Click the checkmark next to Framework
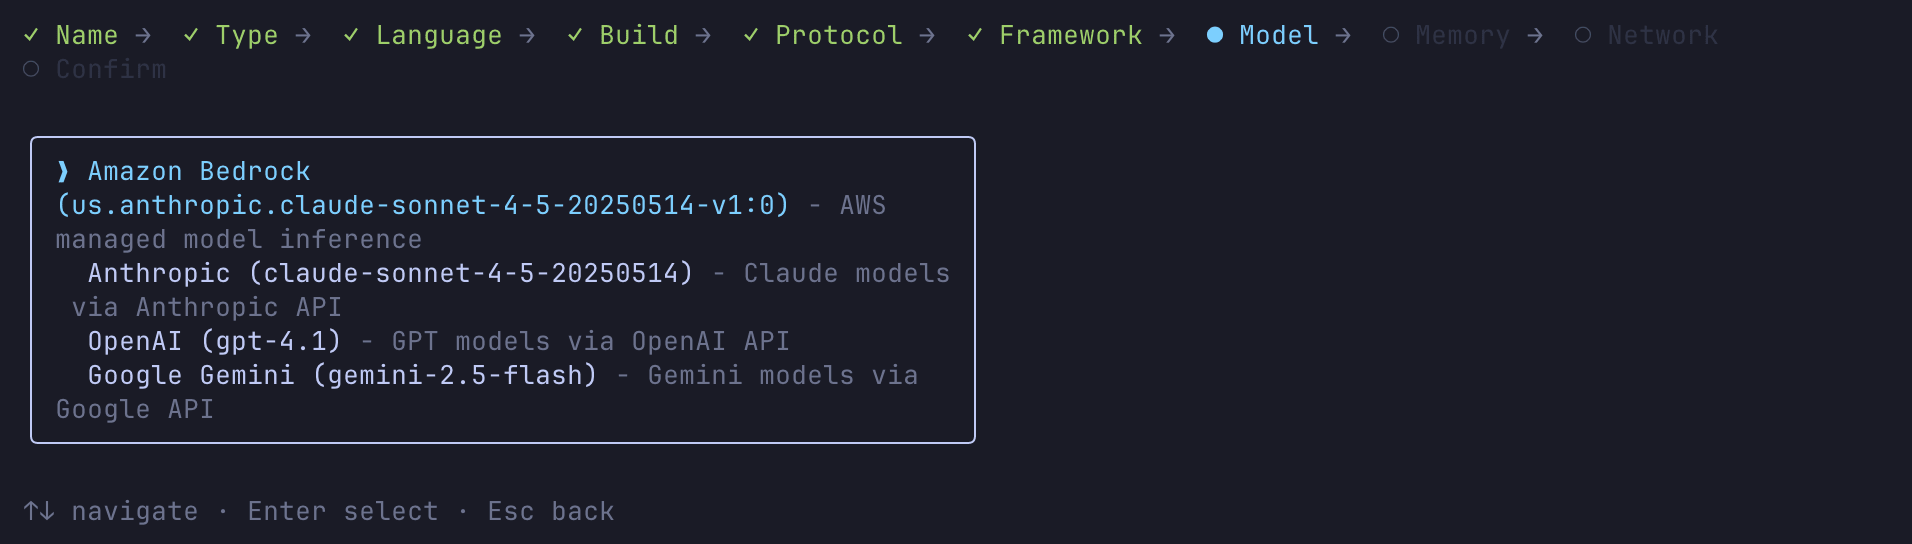The image size is (1912, 544). [x=975, y=35]
